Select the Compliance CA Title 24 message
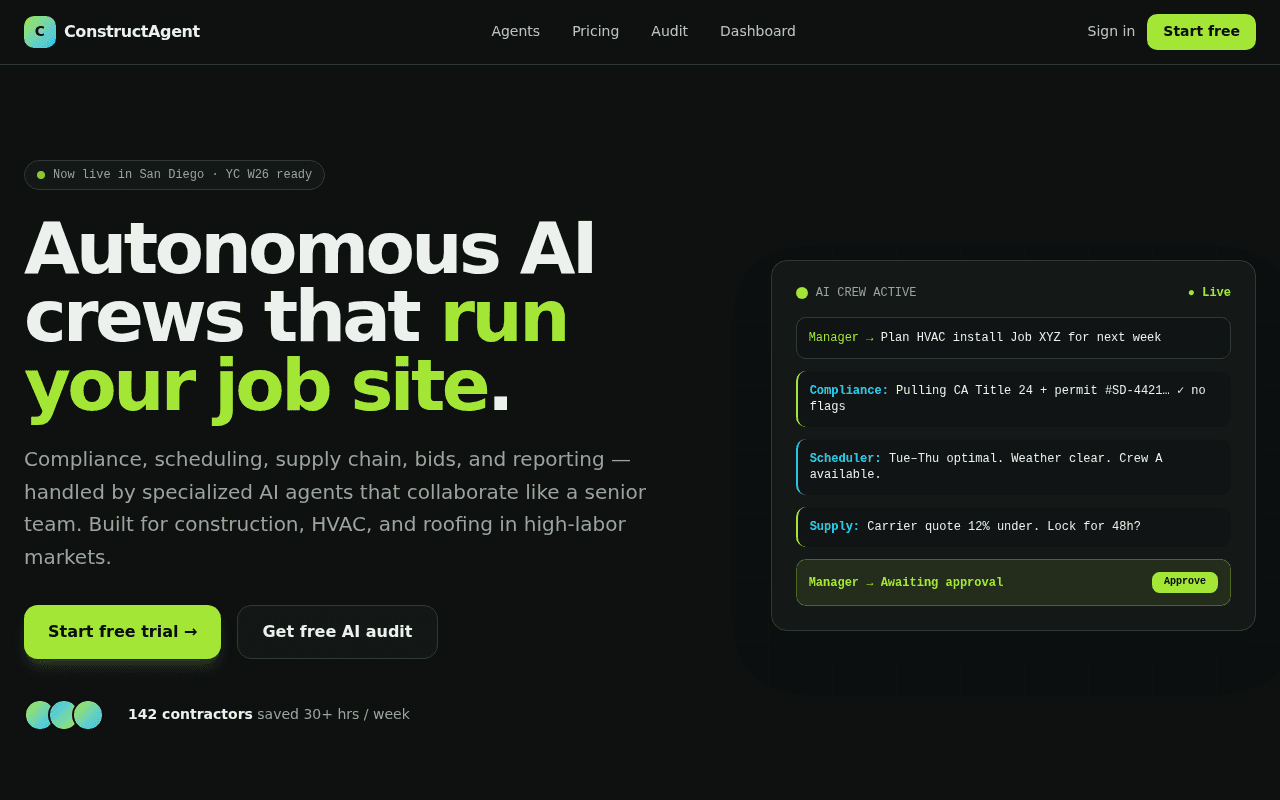 coord(1013,399)
